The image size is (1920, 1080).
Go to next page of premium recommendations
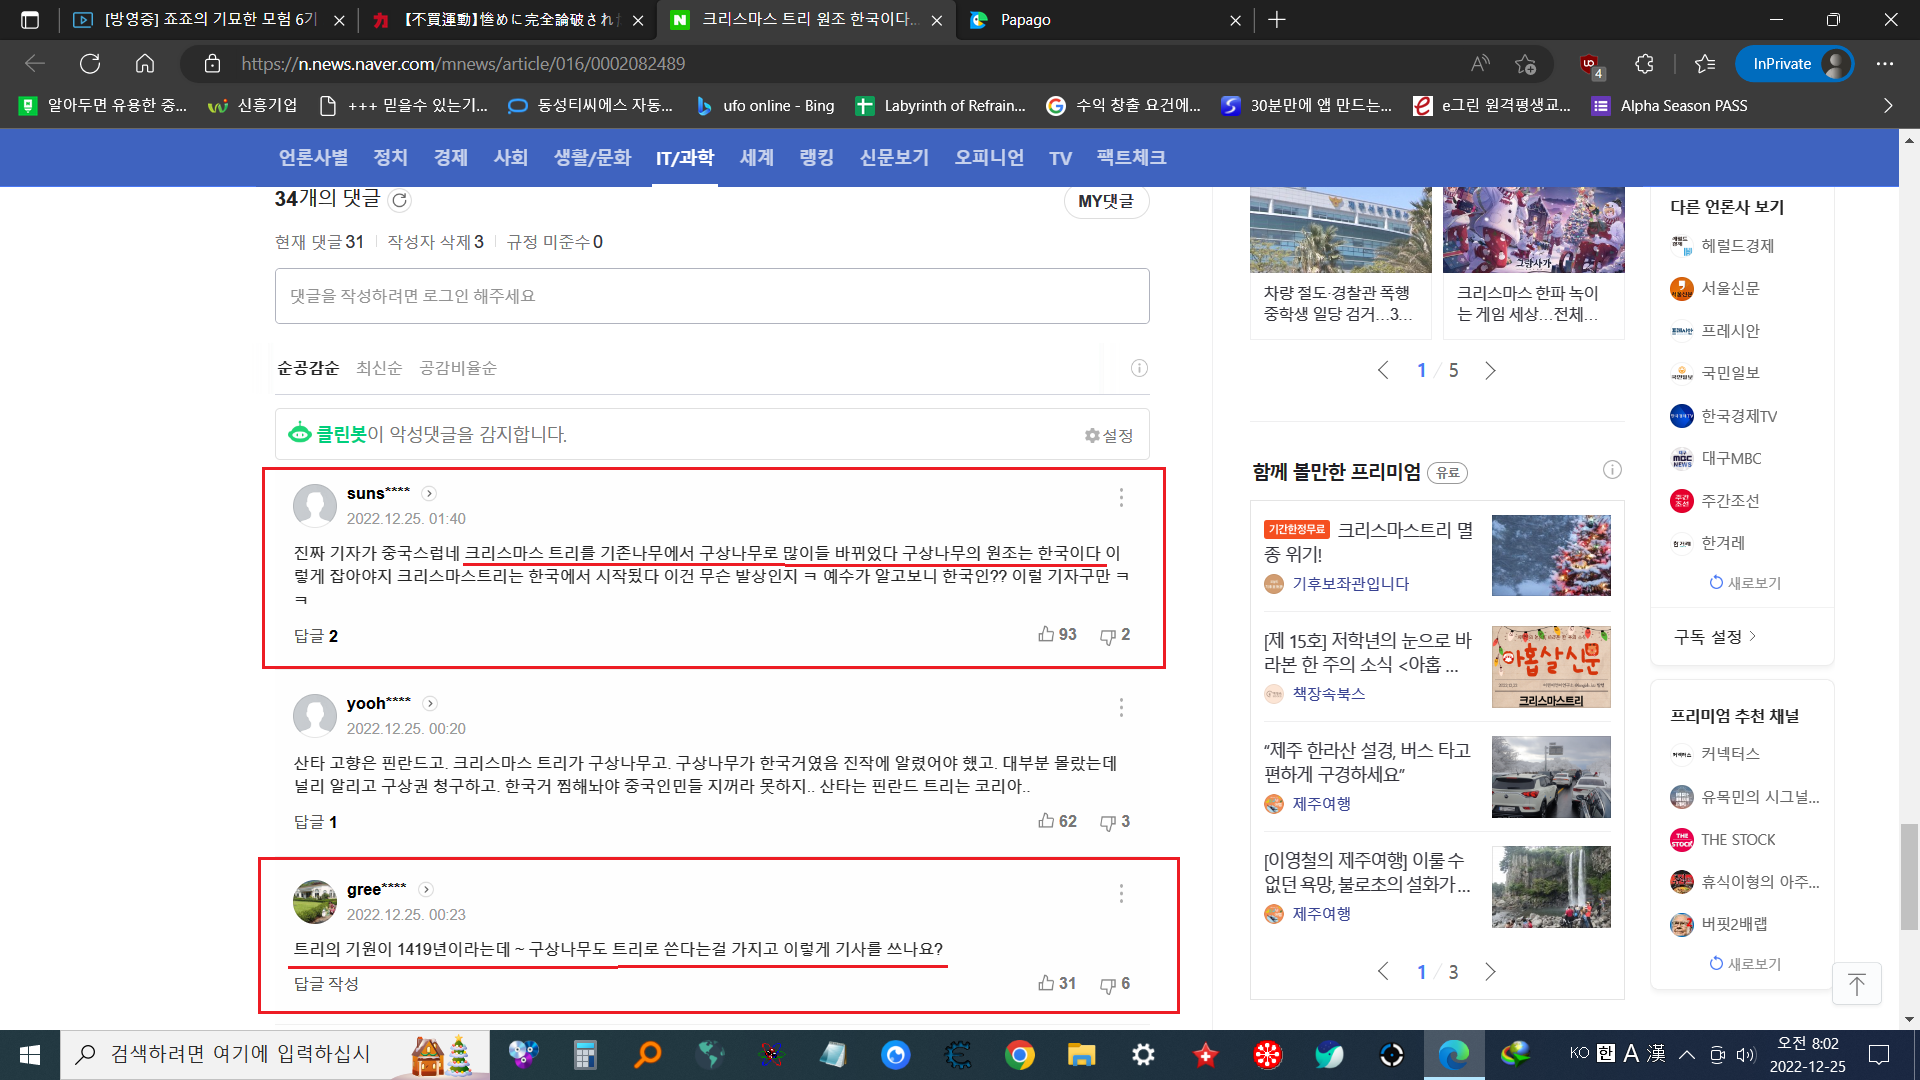click(1490, 971)
